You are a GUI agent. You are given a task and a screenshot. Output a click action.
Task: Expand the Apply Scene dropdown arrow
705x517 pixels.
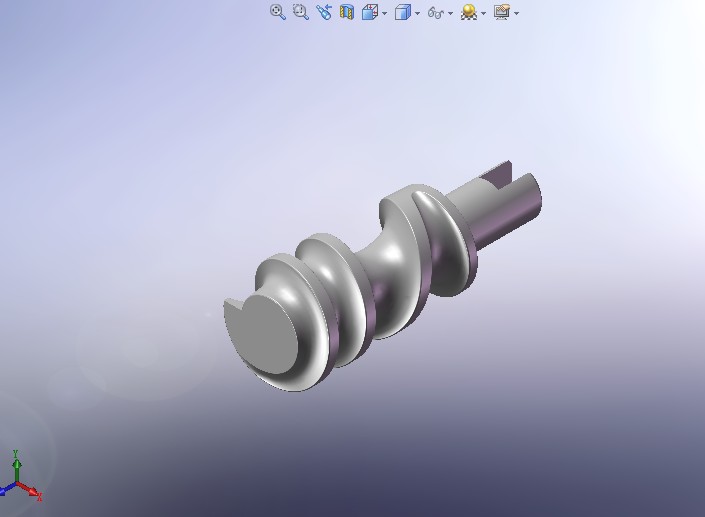tap(484, 13)
